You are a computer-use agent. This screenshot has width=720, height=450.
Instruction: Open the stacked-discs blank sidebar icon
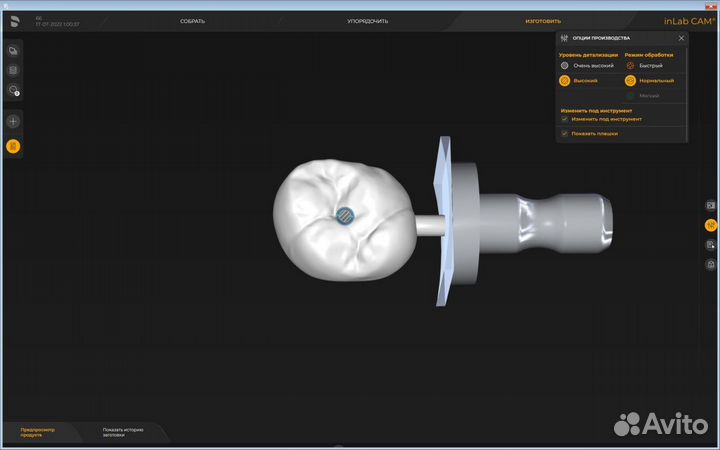click(13, 70)
